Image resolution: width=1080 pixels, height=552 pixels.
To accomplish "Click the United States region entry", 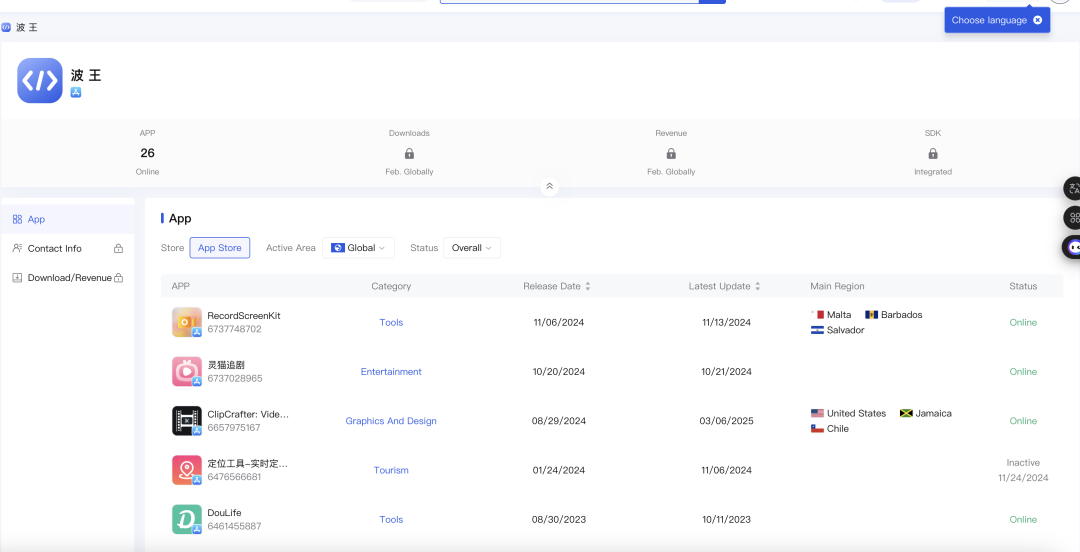I will (849, 413).
